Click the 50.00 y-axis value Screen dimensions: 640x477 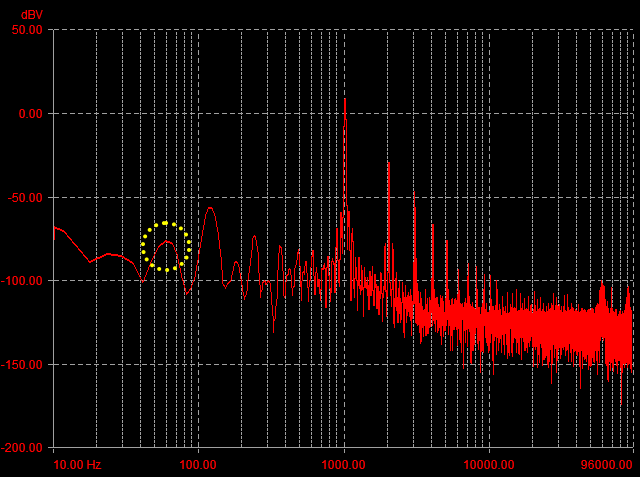click(27, 30)
